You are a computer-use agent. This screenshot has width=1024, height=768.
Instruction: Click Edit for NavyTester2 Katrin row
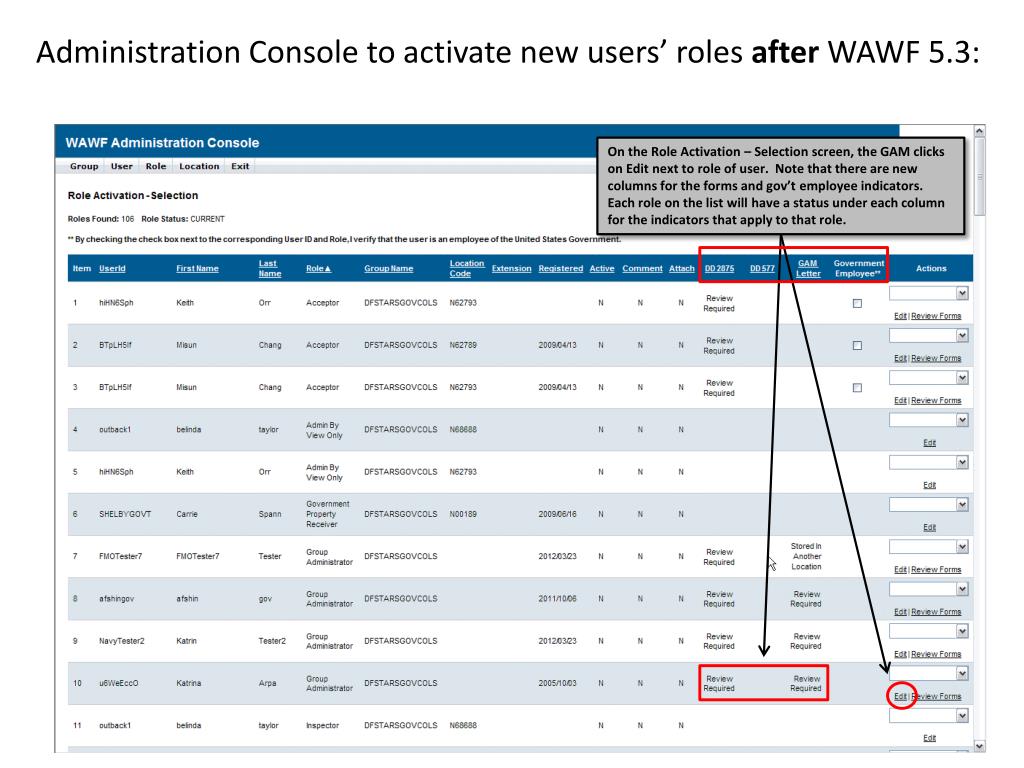tap(900, 654)
